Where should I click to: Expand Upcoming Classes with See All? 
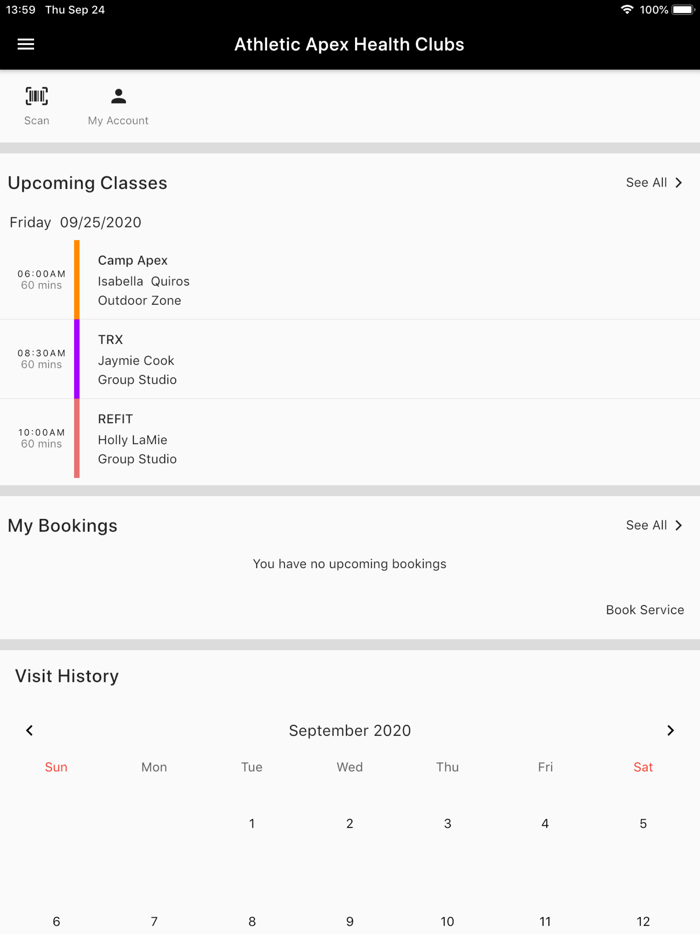point(654,183)
